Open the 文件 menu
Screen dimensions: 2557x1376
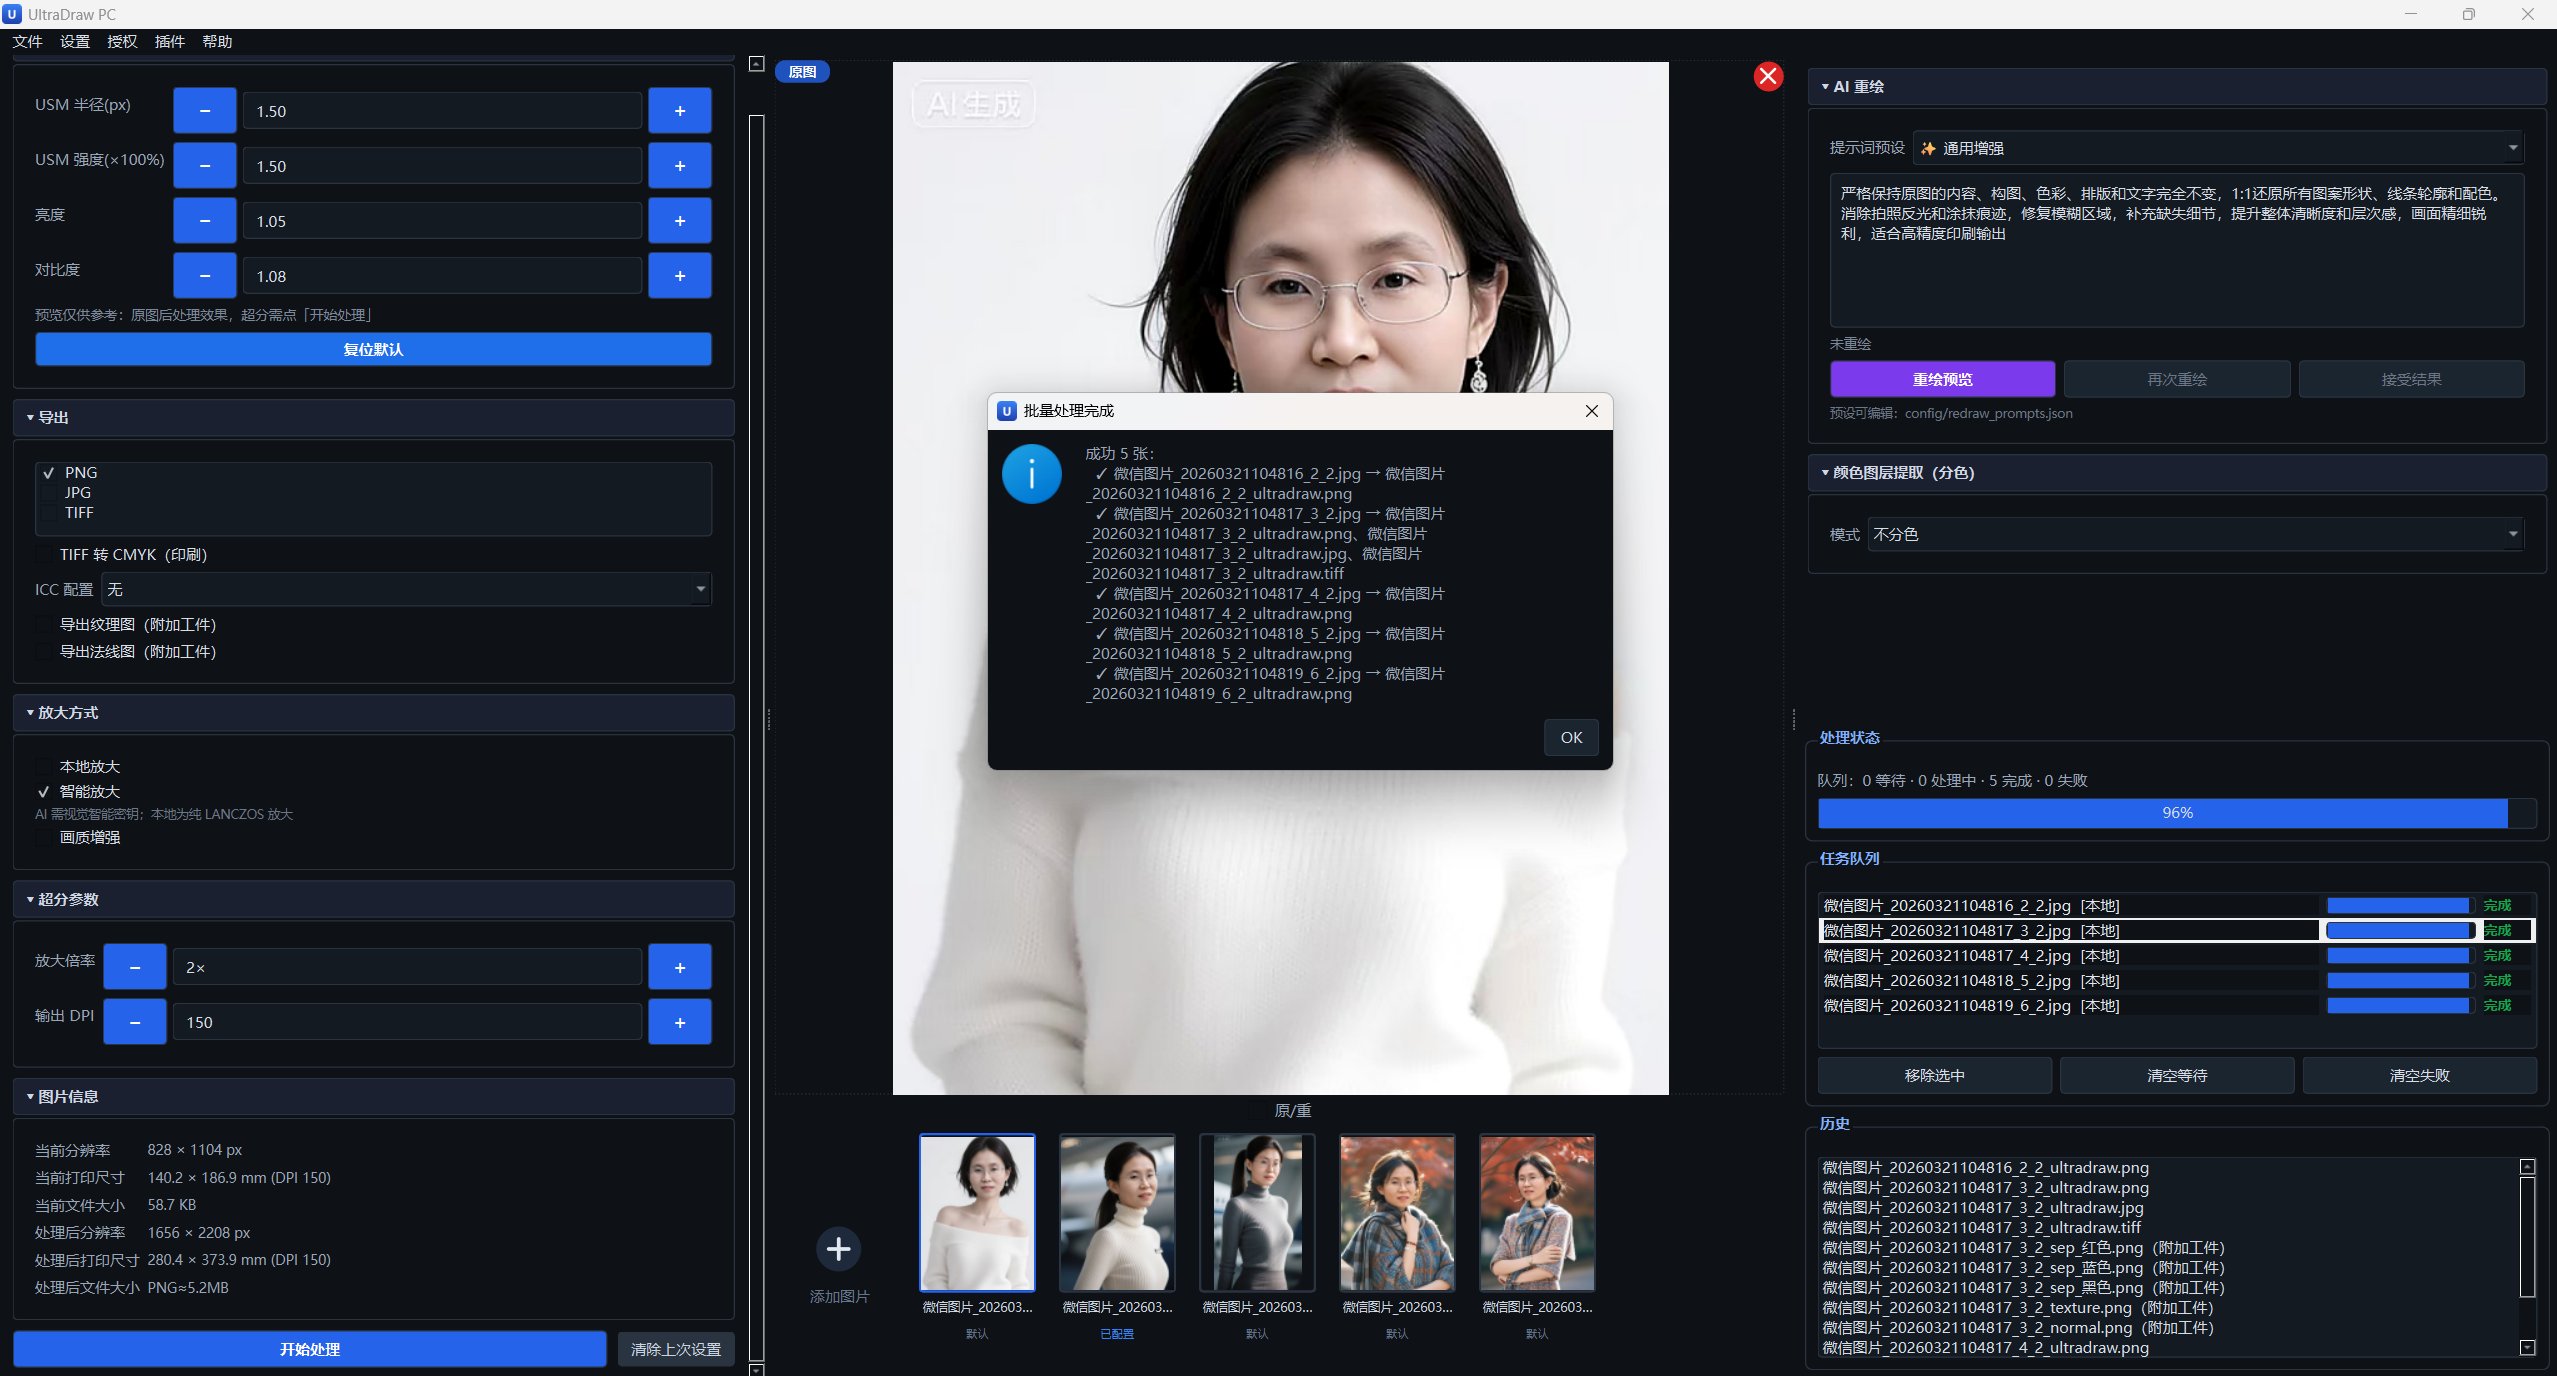[27, 42]
